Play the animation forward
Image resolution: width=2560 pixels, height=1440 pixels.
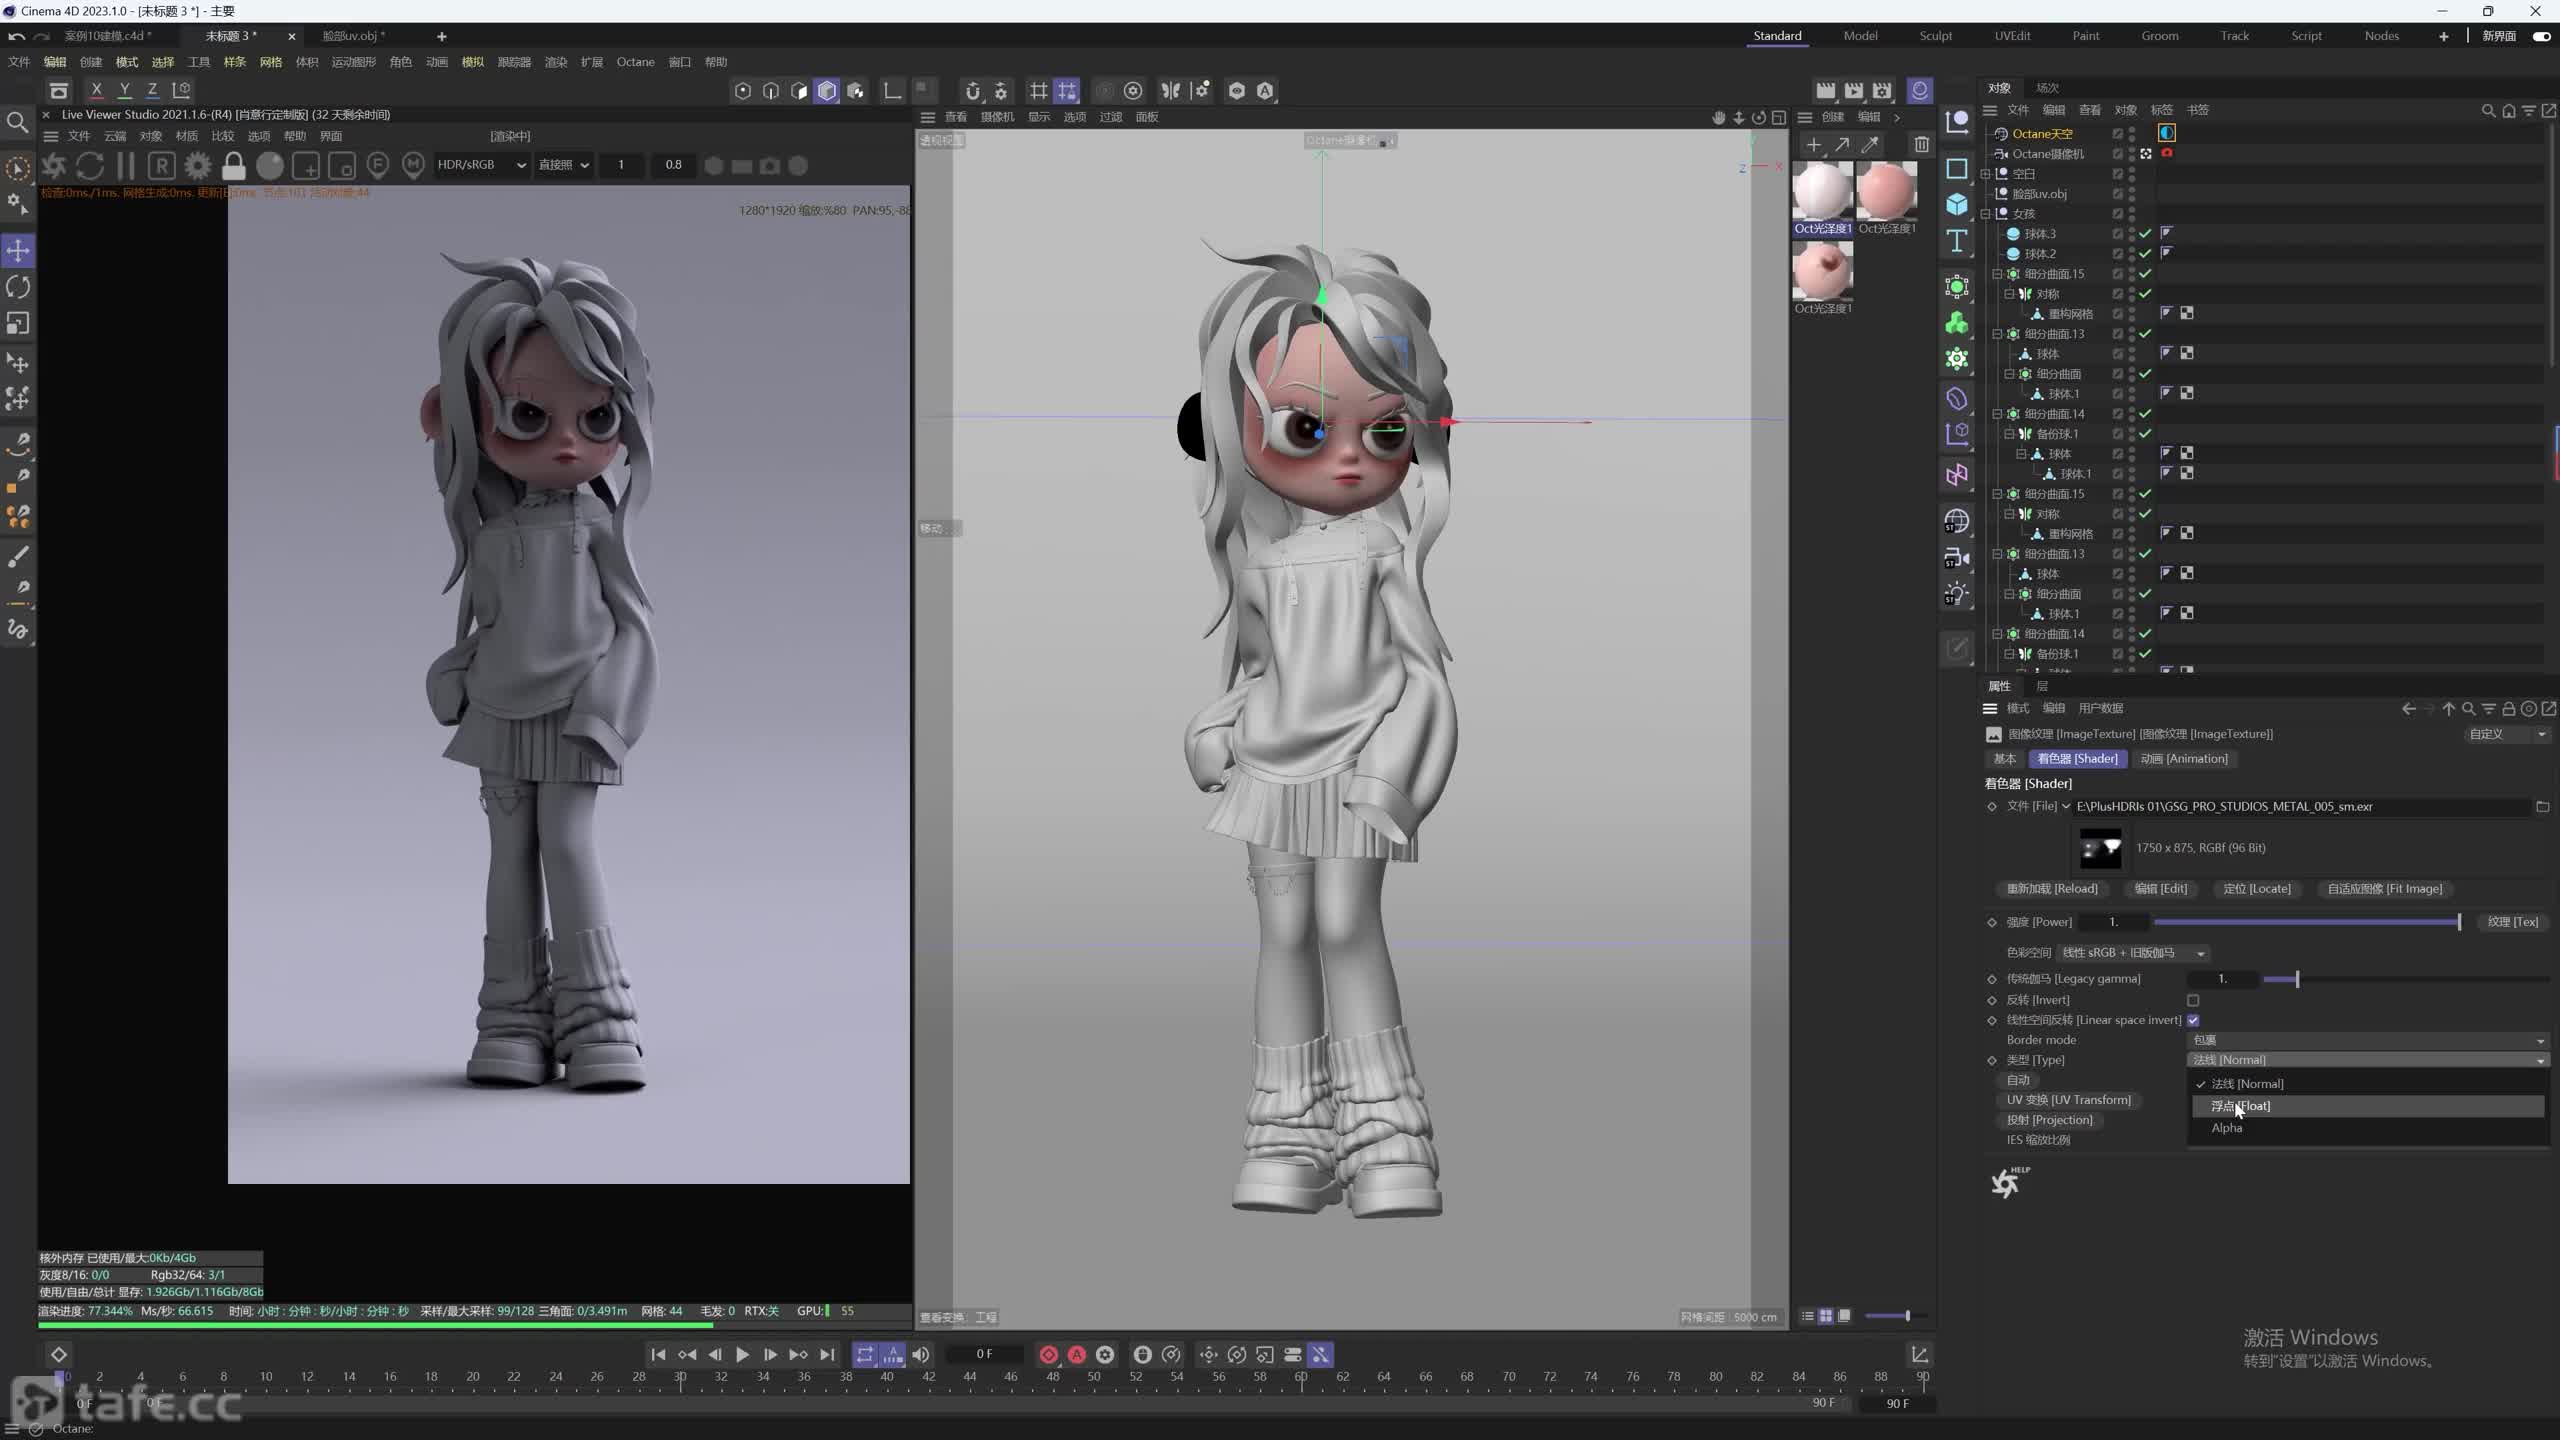point(742,1354)
